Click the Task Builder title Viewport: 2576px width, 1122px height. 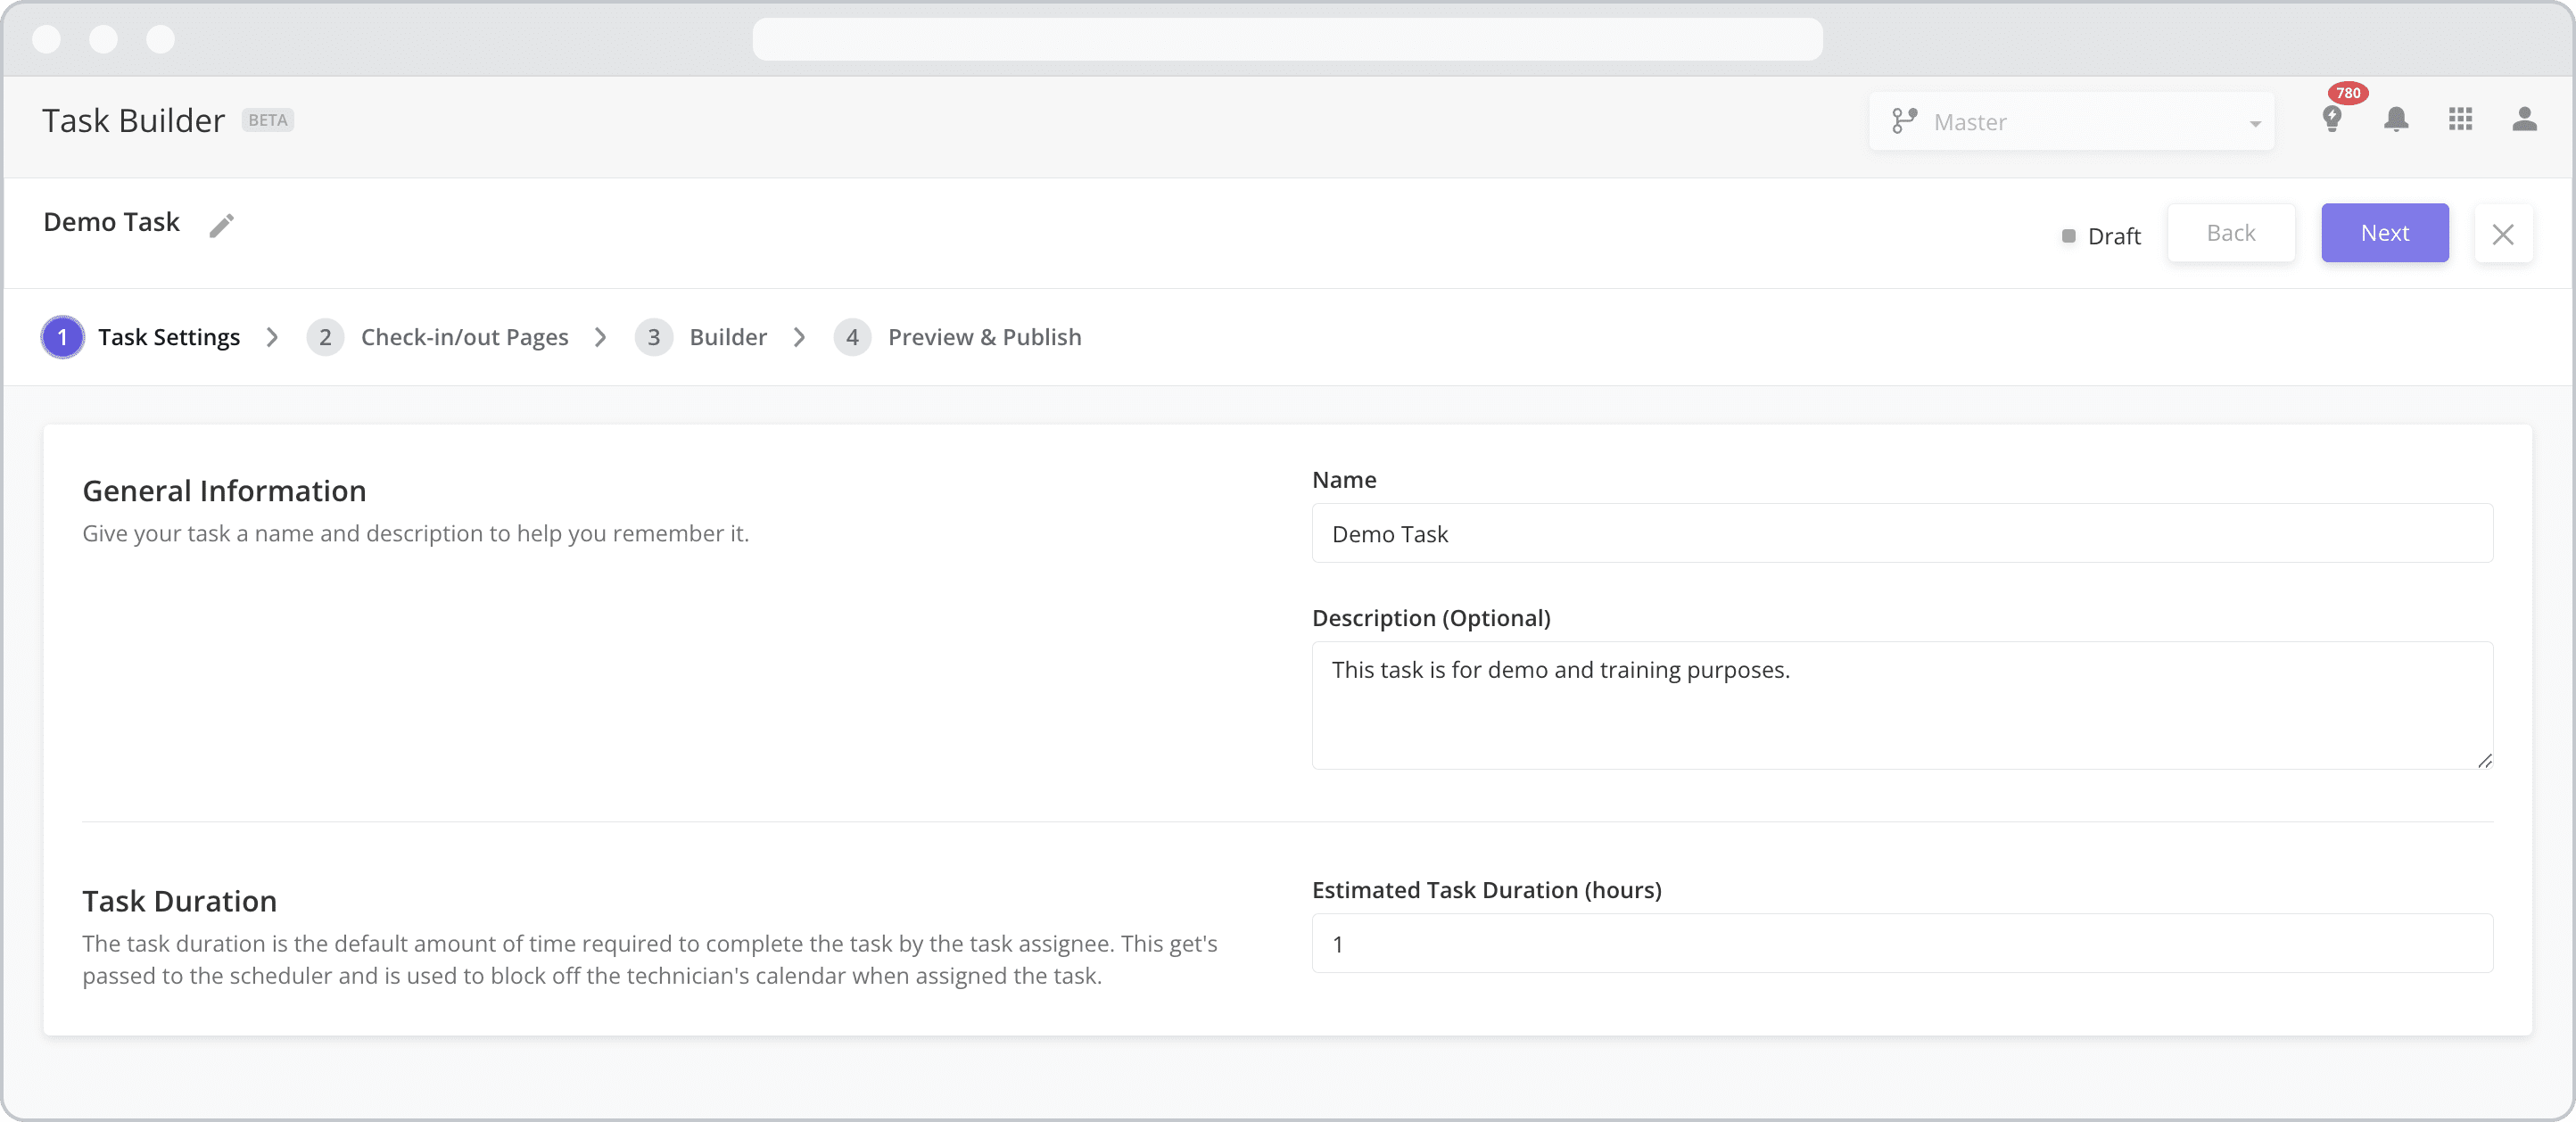[x=133, y=120]
